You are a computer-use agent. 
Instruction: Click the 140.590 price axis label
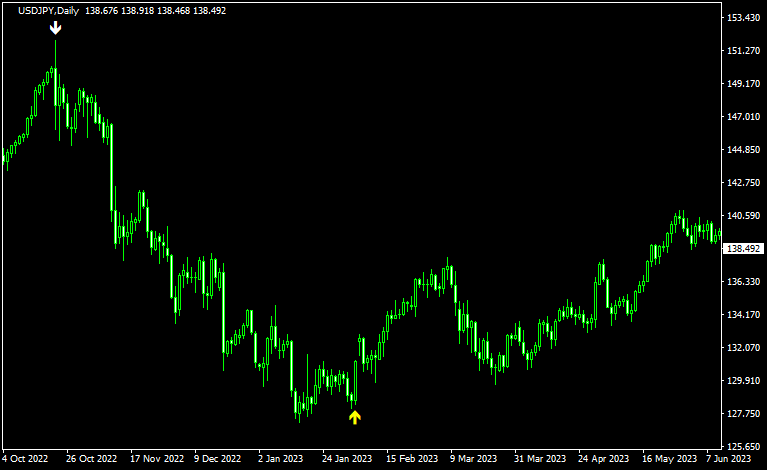coord(742,216)
